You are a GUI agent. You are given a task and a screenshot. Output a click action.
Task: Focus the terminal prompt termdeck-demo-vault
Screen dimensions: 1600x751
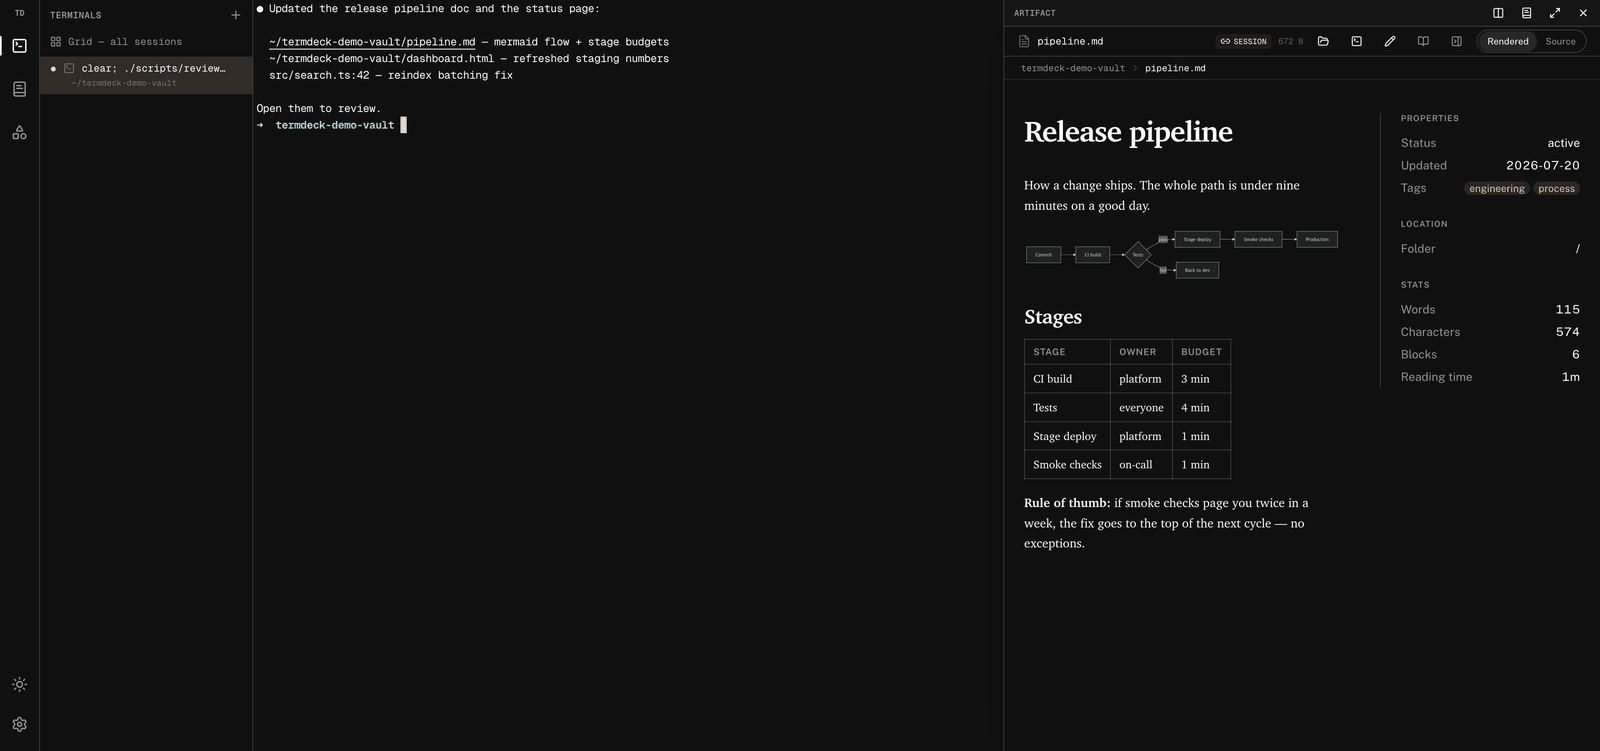(x=335, y=125)
